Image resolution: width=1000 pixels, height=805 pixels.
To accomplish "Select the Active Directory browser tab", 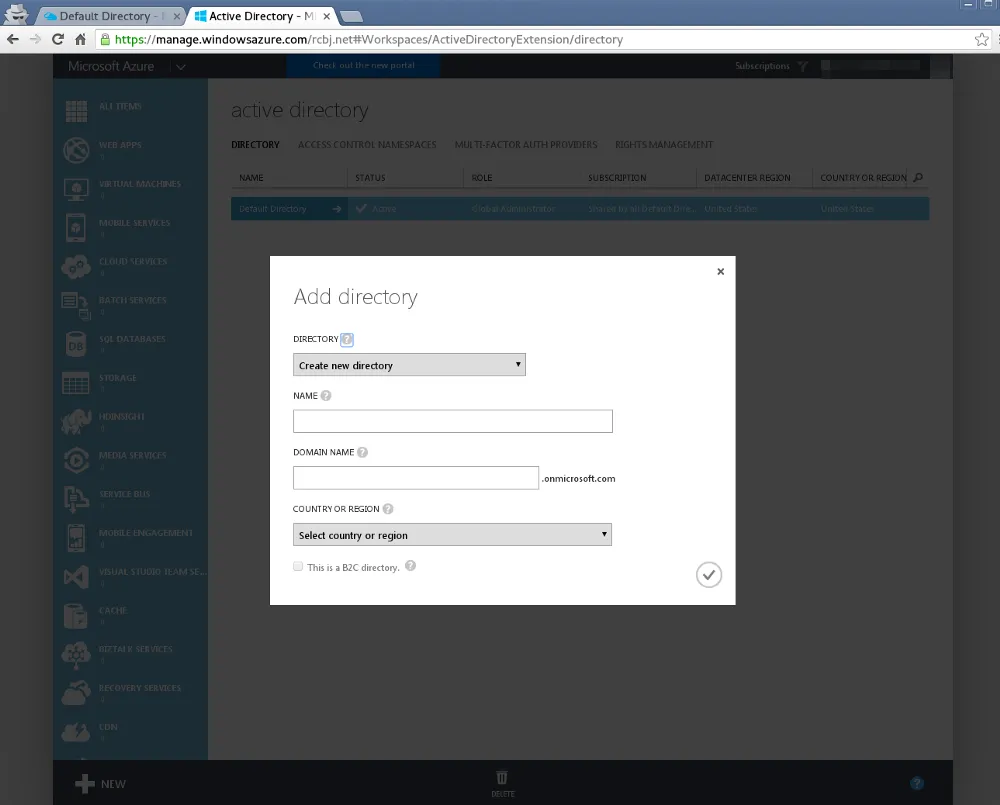I will pos(262,16).
